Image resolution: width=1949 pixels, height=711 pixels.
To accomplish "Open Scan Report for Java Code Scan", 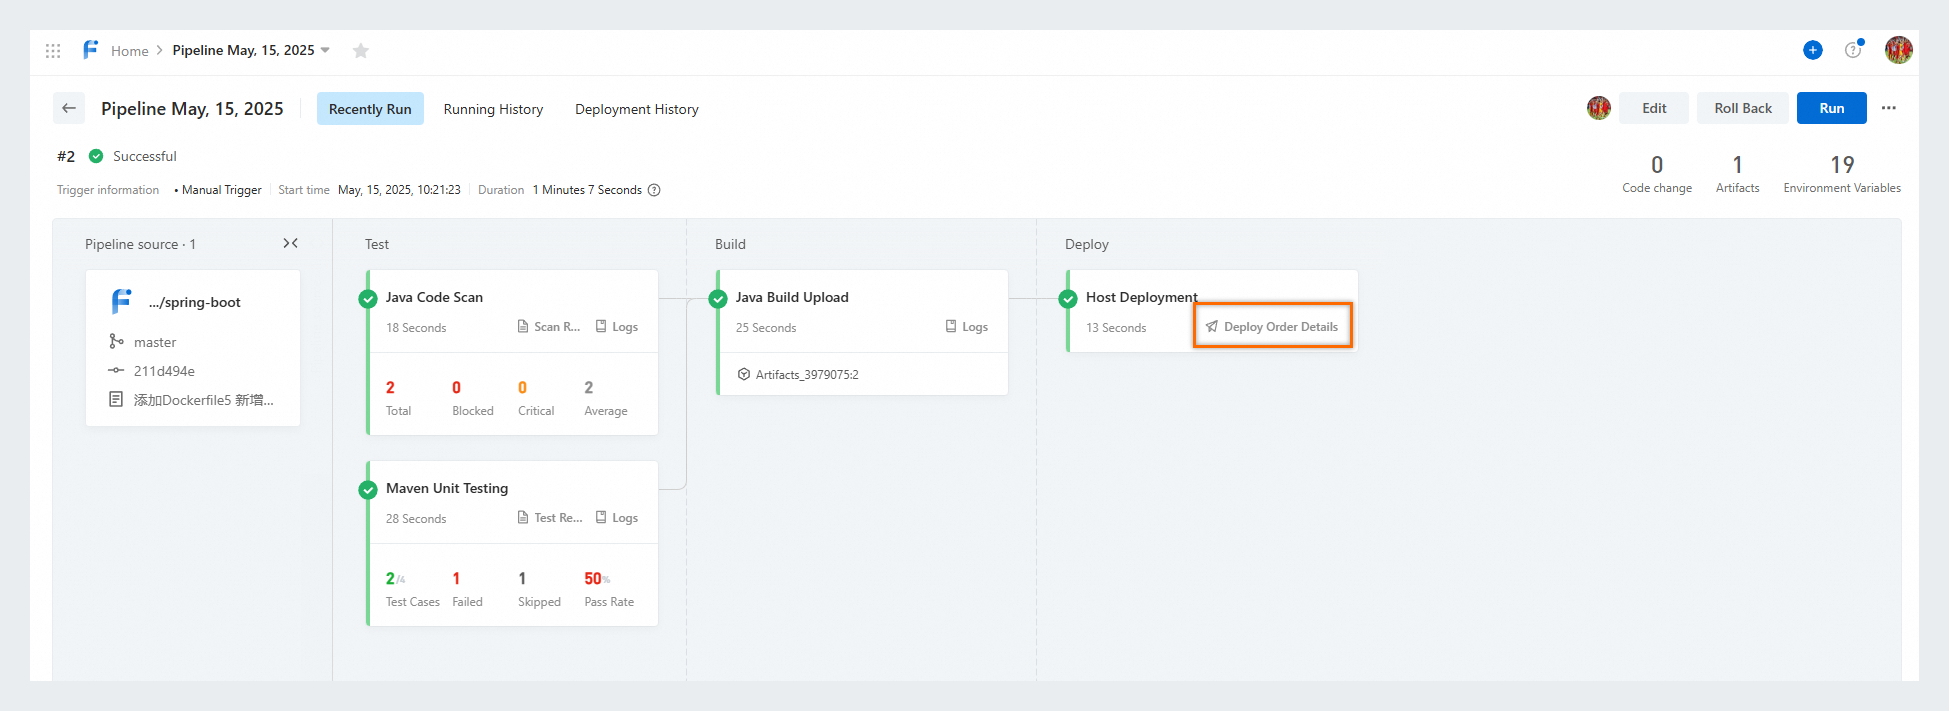I will click(x=549, y=327).
